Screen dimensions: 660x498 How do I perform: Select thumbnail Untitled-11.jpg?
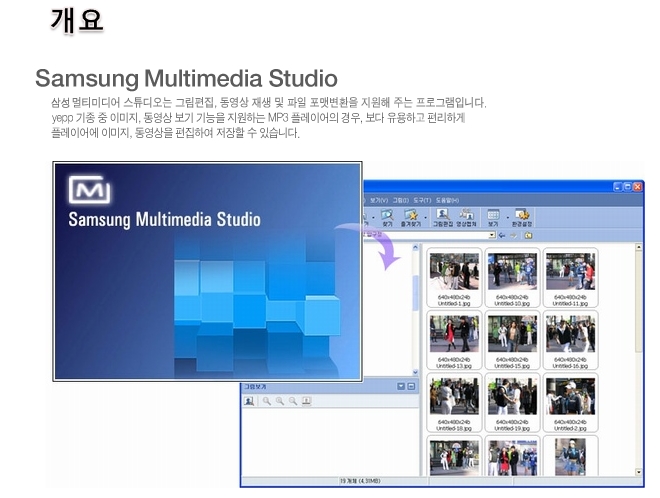(570, 278)
